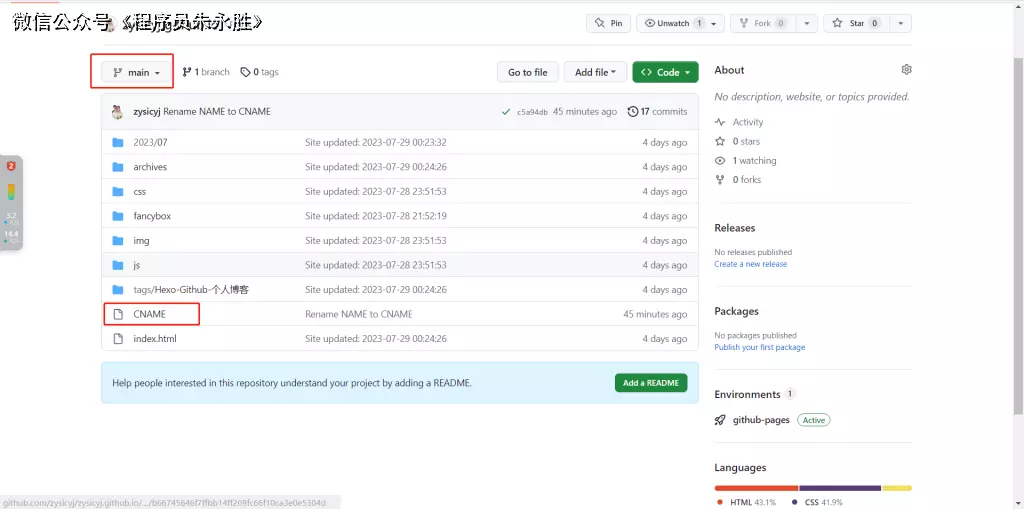The width and height of the screenshot is (1024, 509).
Task: Click the commit history clock icon
Action: coord(632,111)
